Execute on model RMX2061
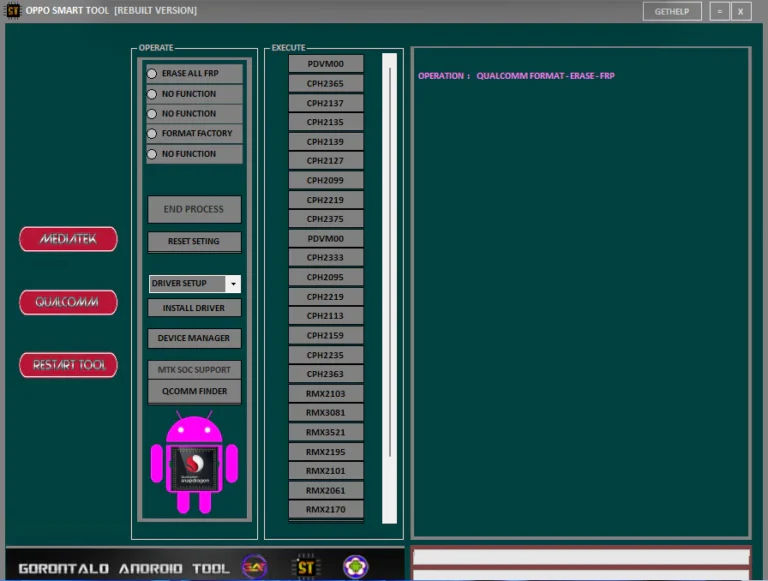The image size is (768, 581). [x=326, y=490]
